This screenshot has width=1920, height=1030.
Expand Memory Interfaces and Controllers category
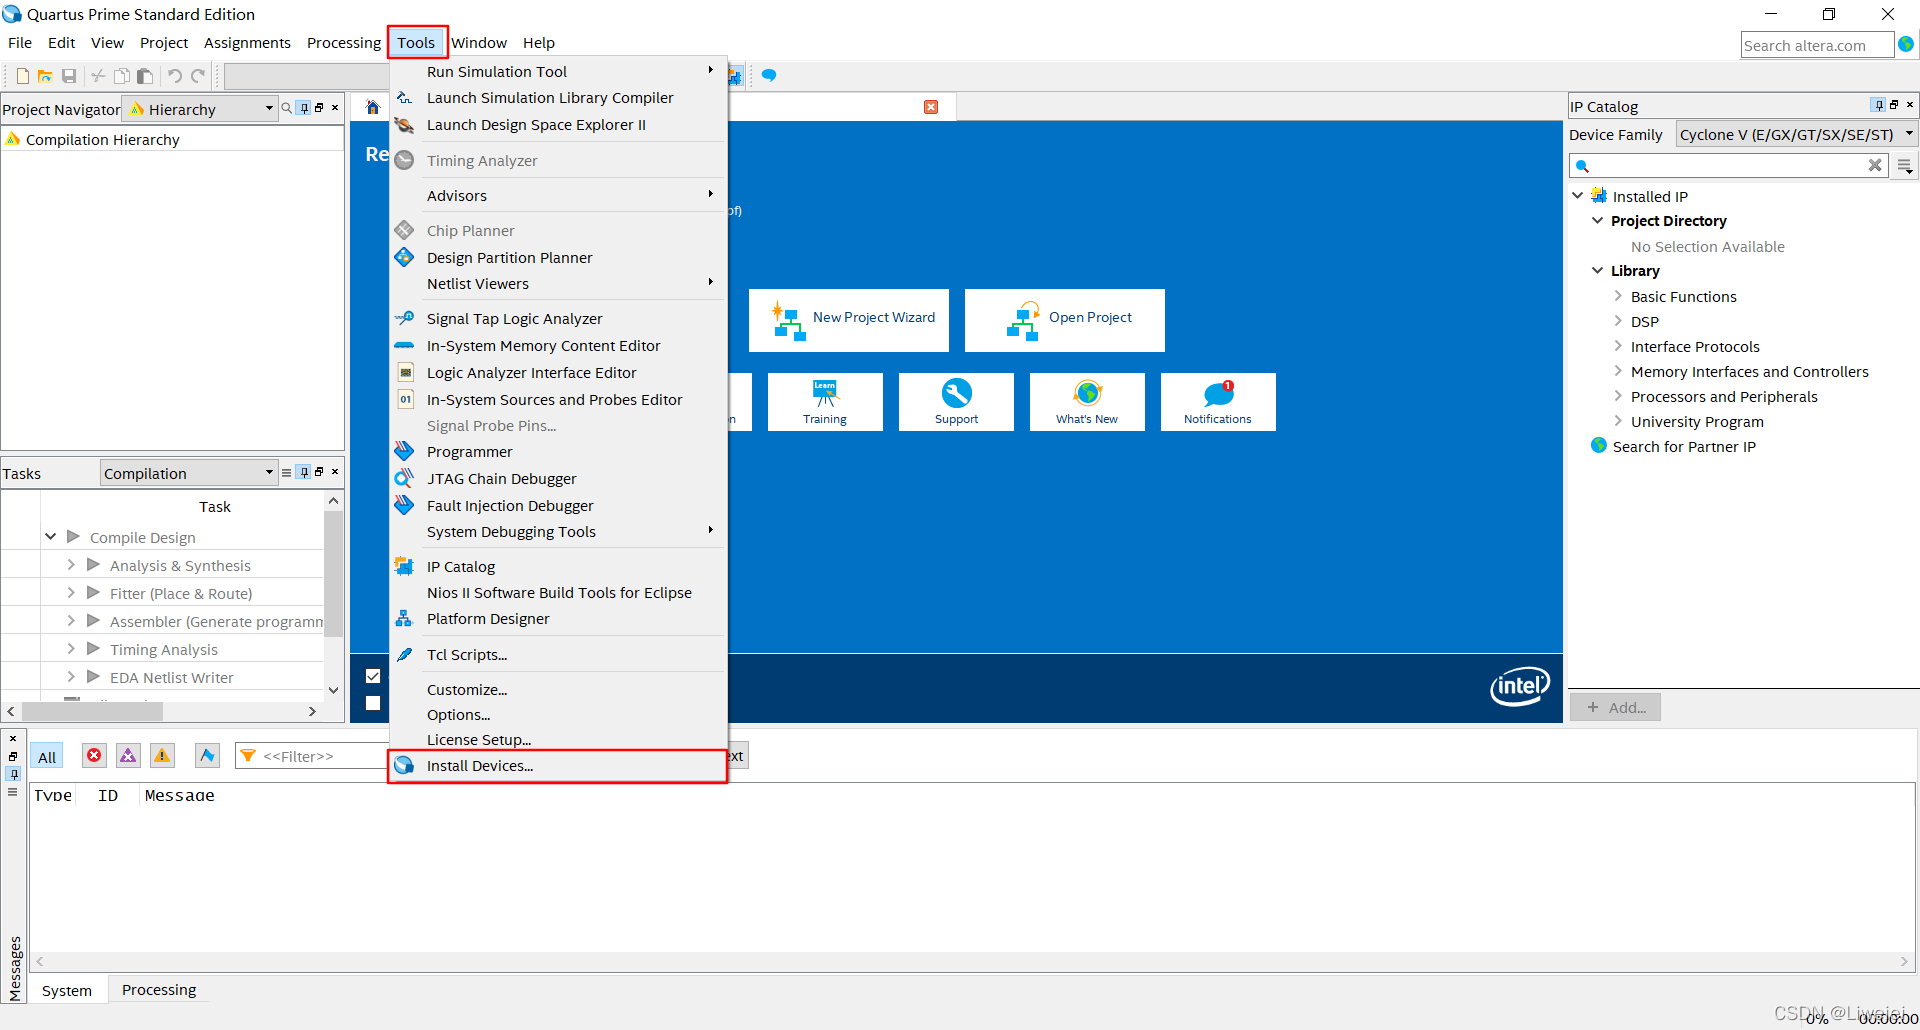coord(1618,371)
